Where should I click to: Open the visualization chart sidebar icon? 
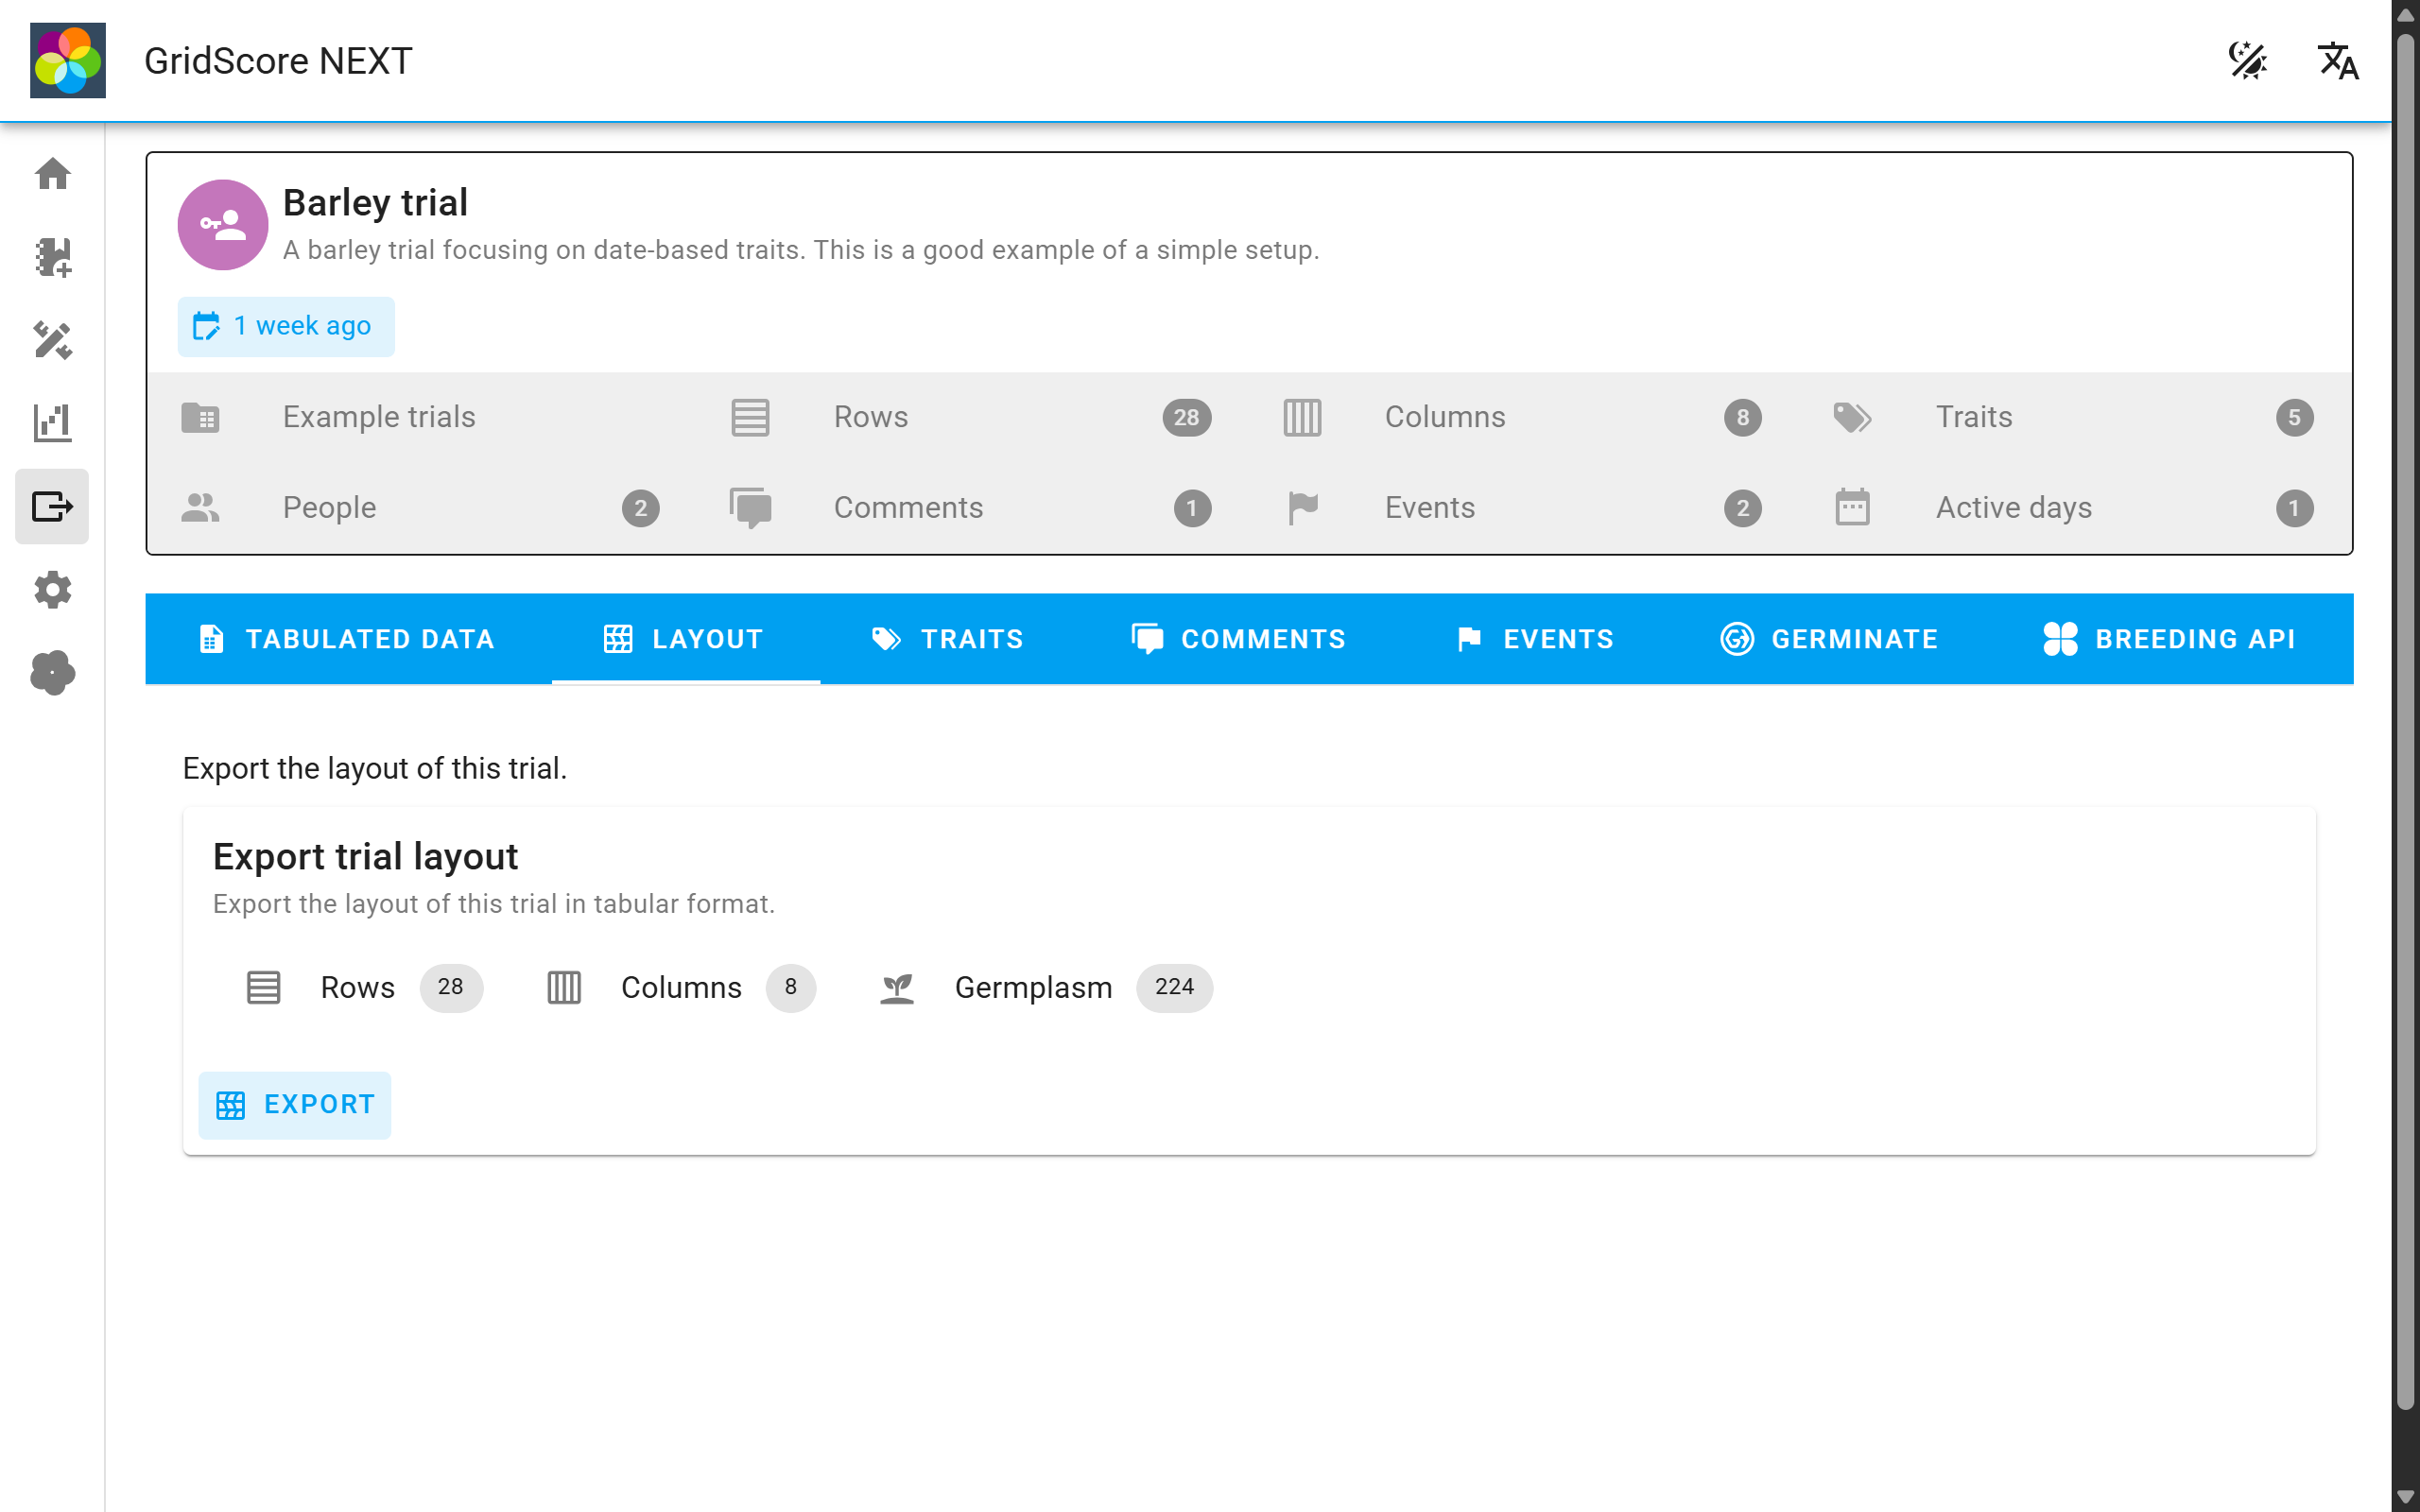coord(52,423)
